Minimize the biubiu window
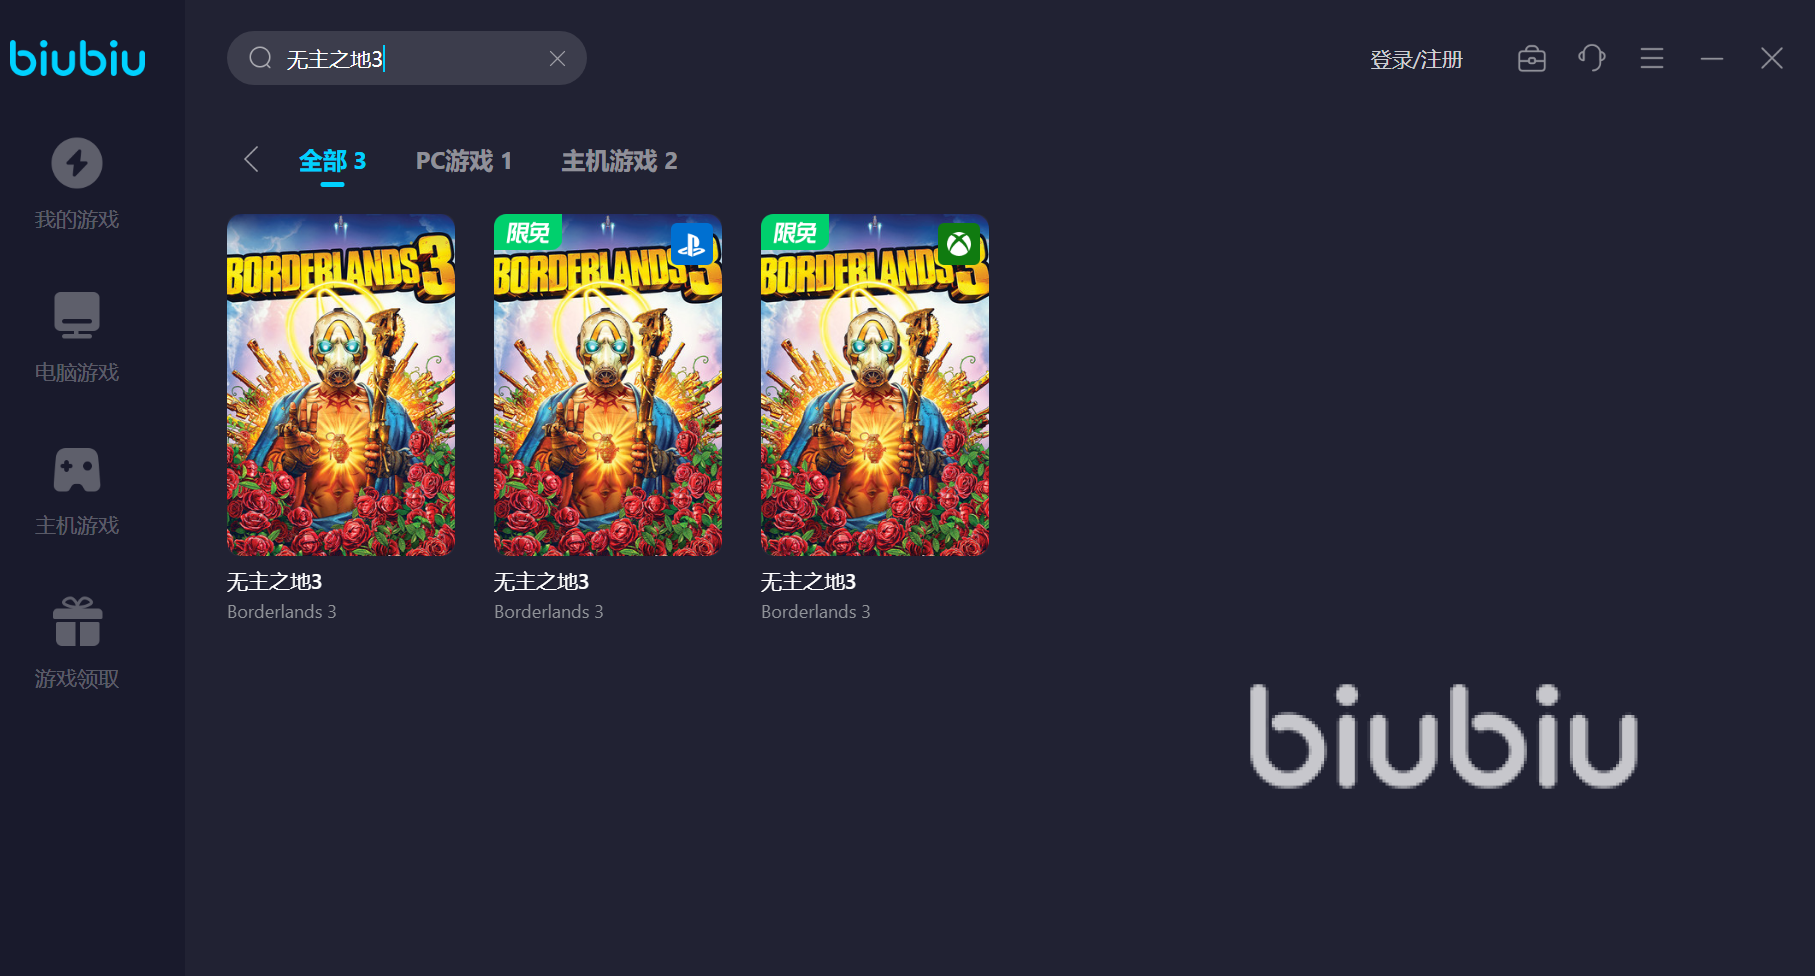This screenshot has width=1815, height=976. [x=1712, y=59]
